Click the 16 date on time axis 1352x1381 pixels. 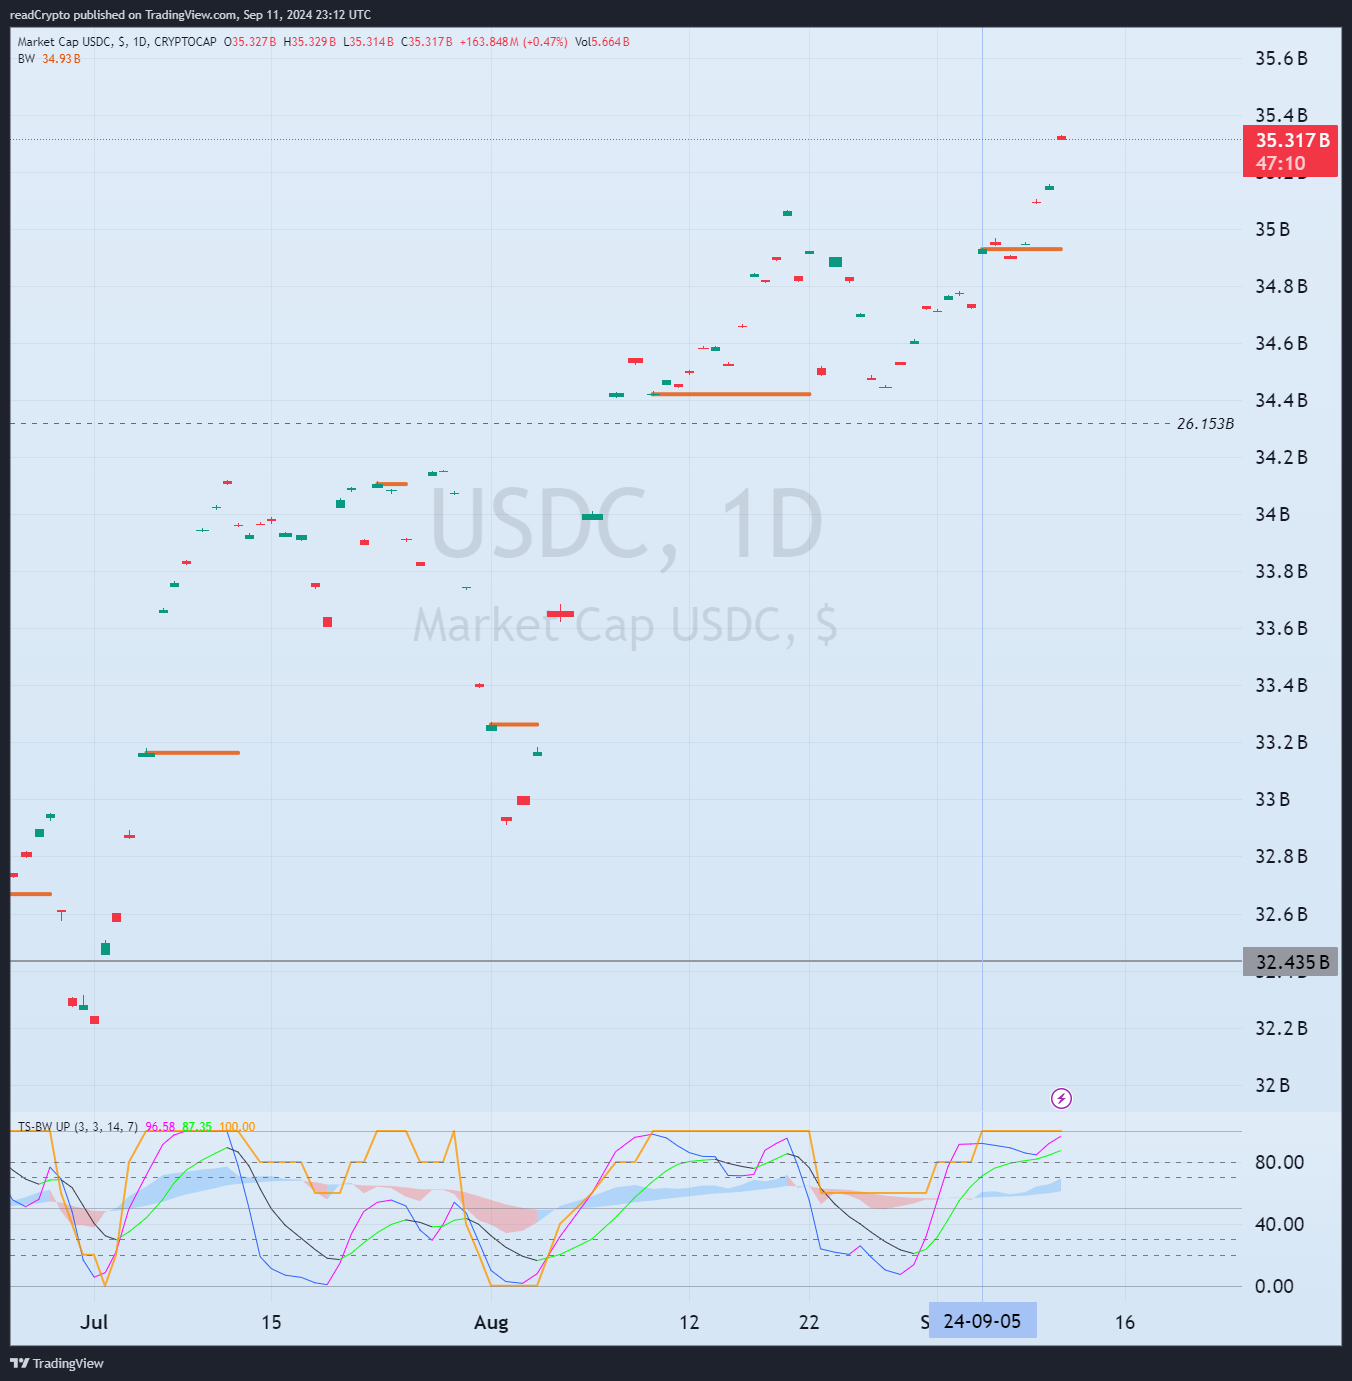[x=1125, y=1322]
